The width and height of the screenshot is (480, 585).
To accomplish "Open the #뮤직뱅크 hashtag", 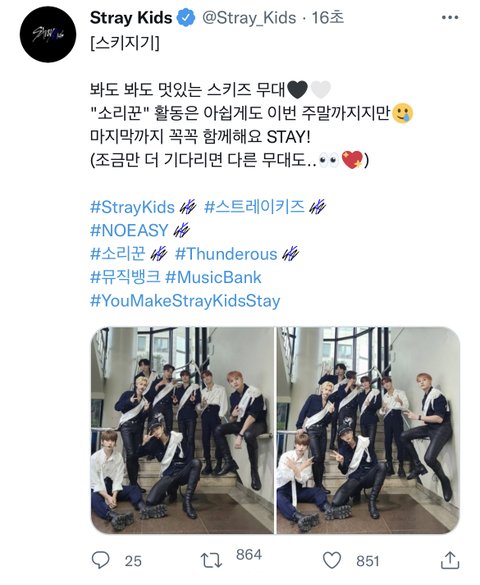I will coord(125,277).
